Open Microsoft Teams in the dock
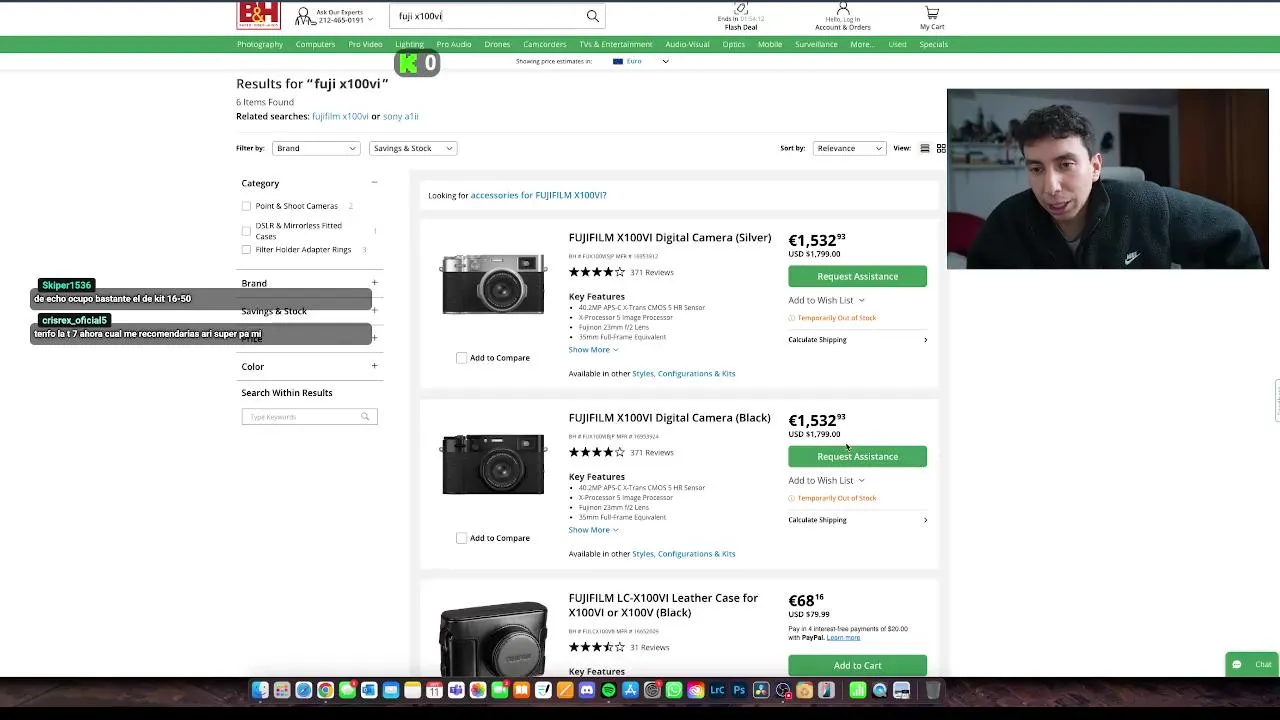1280x720 pixels. pyautogui.click(x=456, y=690)
